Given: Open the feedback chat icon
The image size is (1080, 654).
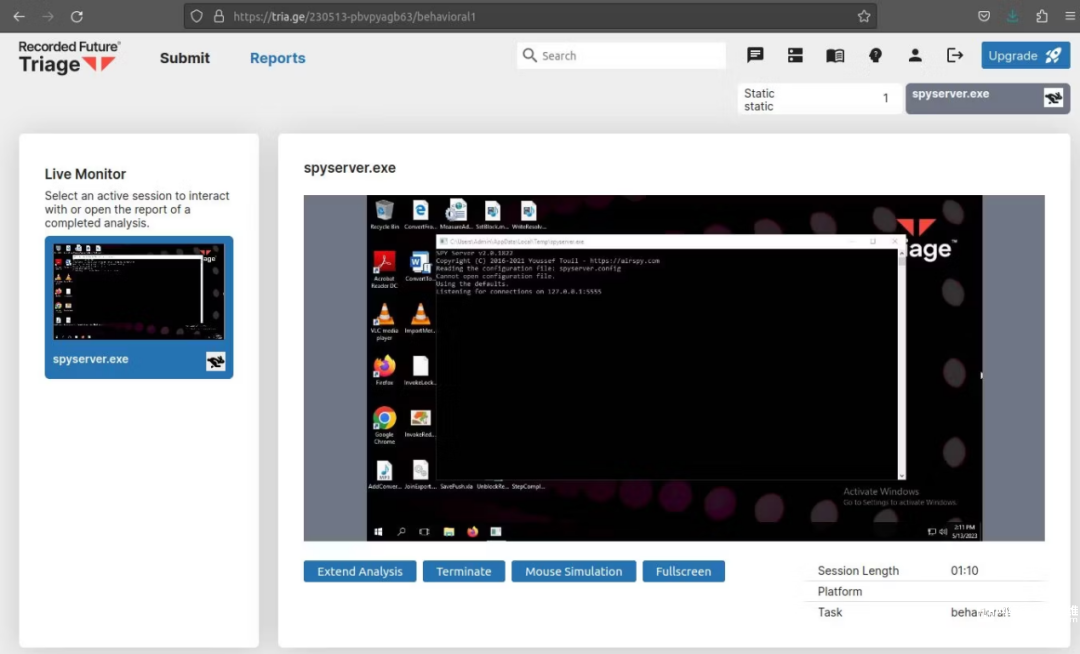Looking at the screenshot, I should point(755,56).
